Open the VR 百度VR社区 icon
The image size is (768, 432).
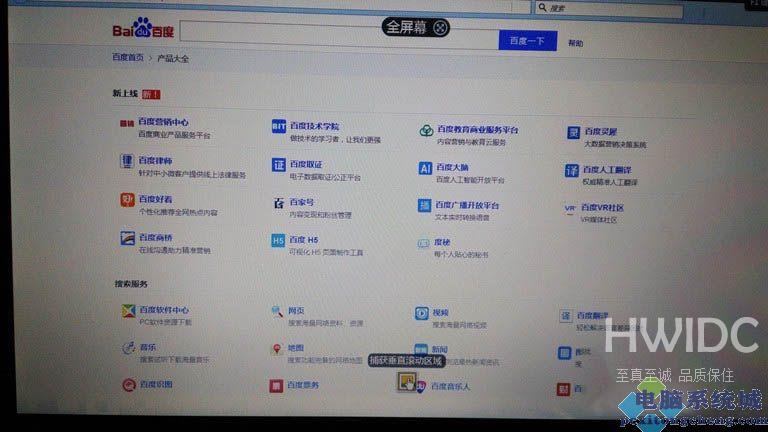(570, 208)
